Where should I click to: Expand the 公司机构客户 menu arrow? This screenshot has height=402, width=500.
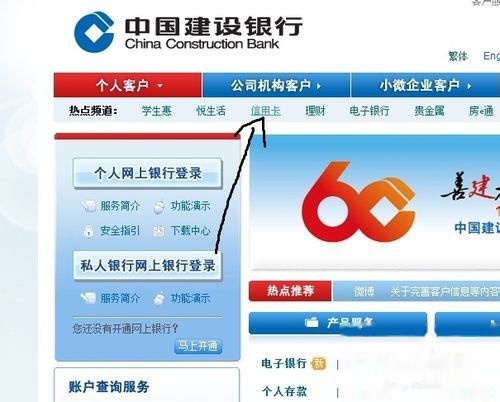319,86
